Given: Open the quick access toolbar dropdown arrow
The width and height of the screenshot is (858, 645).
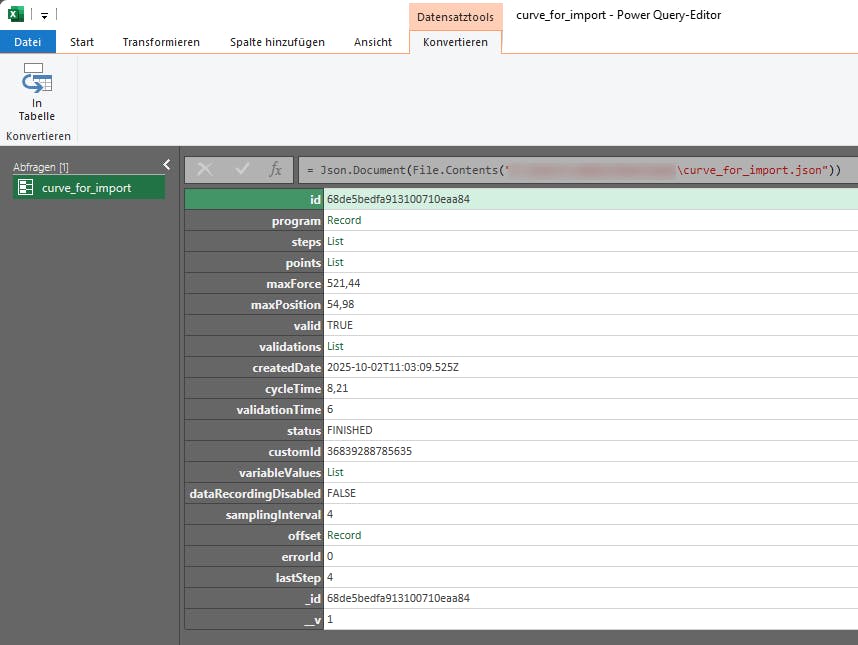Looking at the screenshot, I should point(45,16).
